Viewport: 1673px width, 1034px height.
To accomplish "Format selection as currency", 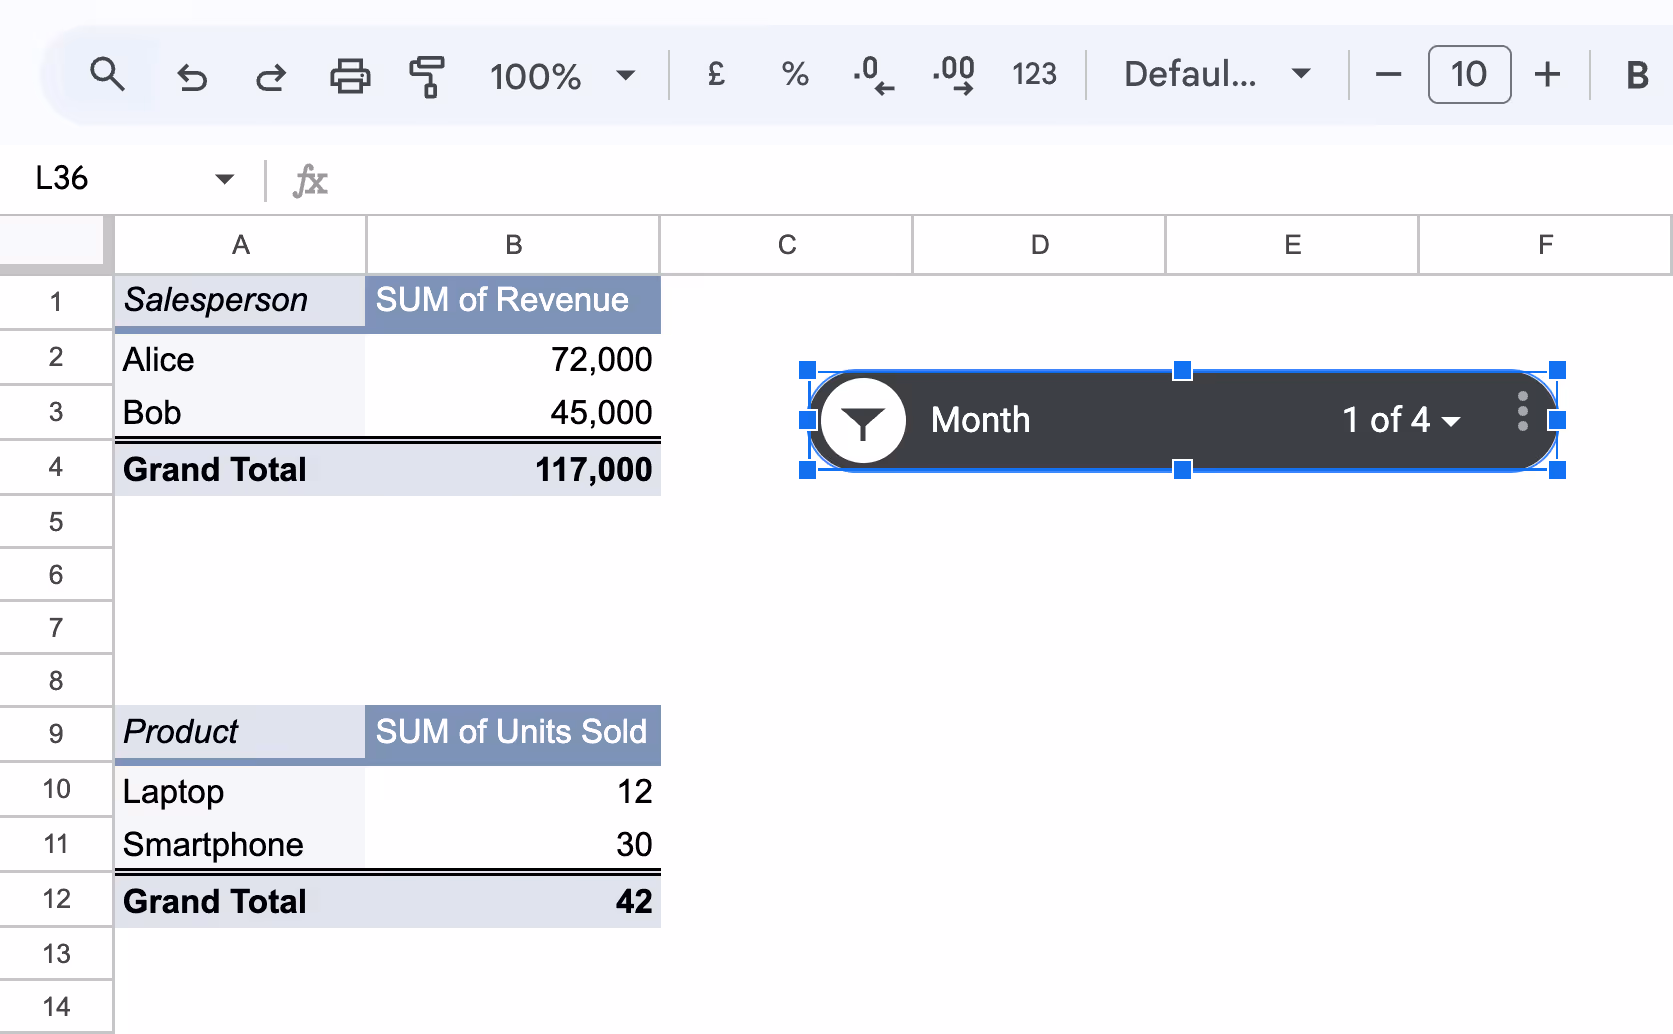I will 715,75.
